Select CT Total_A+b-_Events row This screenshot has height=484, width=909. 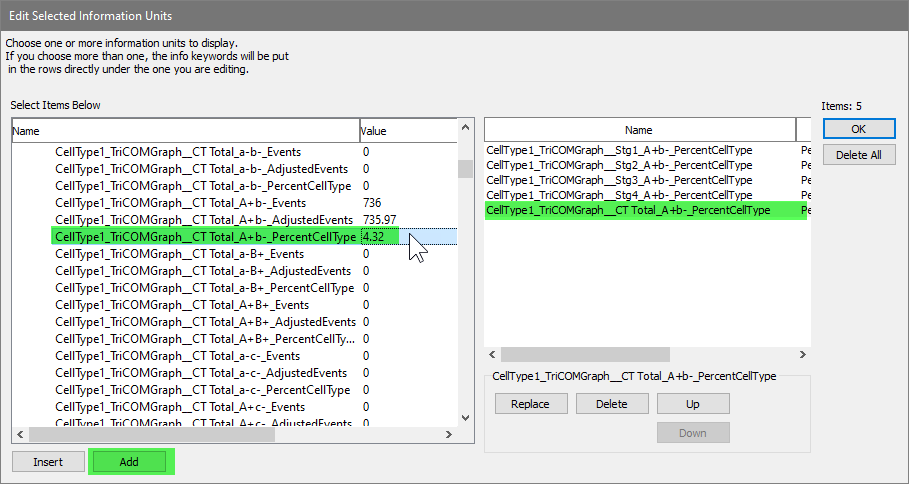pyautogui.click(x=181, y=203)
